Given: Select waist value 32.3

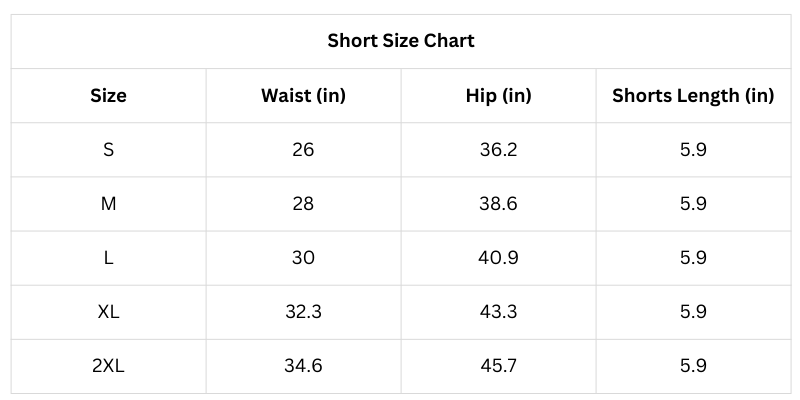Looking at the screenshot, I should (x=303, y=312).
